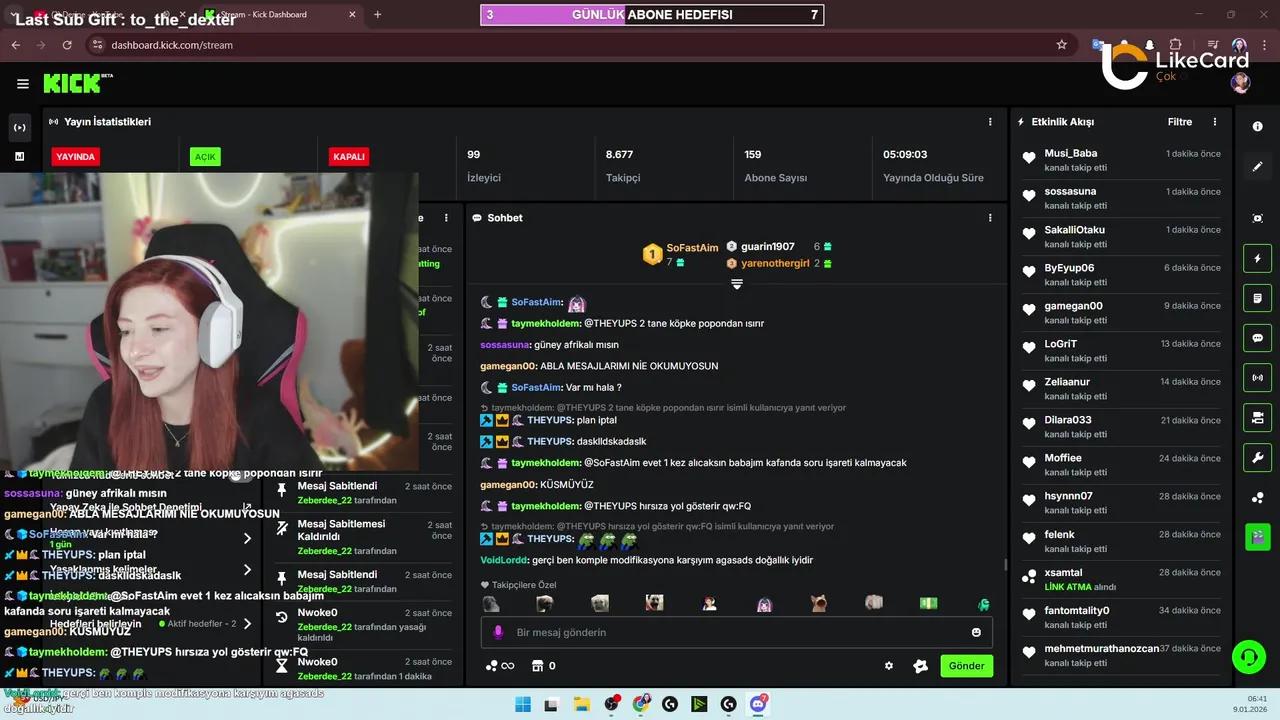This screenshot has height=720, width=1280.
Task: Select the purple-haired girl emote
Action: pos(764,604)
